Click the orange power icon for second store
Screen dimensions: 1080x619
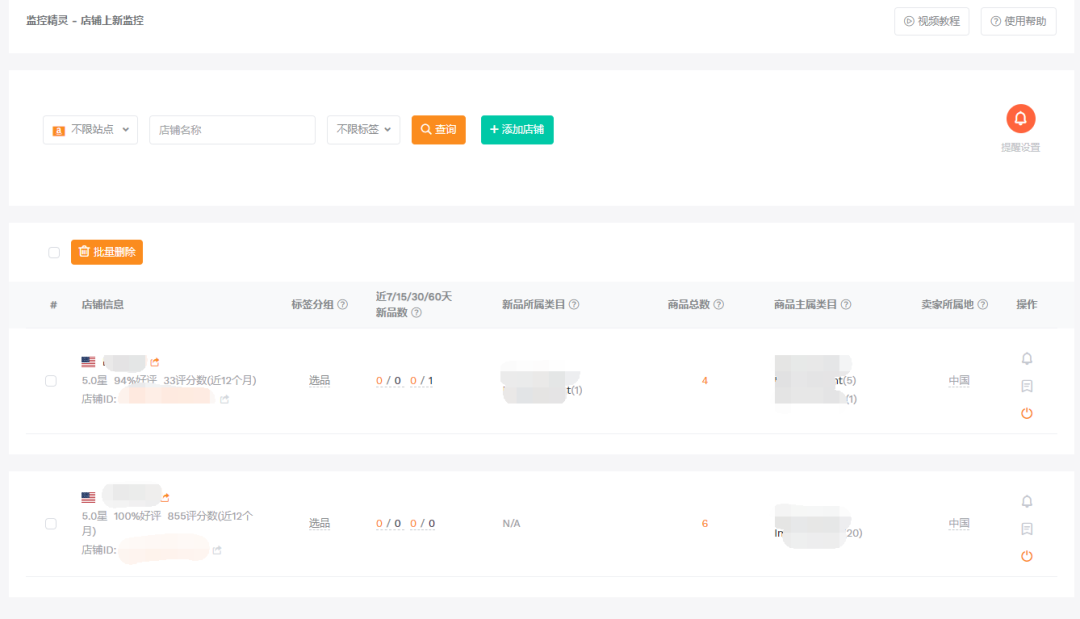1026,556
